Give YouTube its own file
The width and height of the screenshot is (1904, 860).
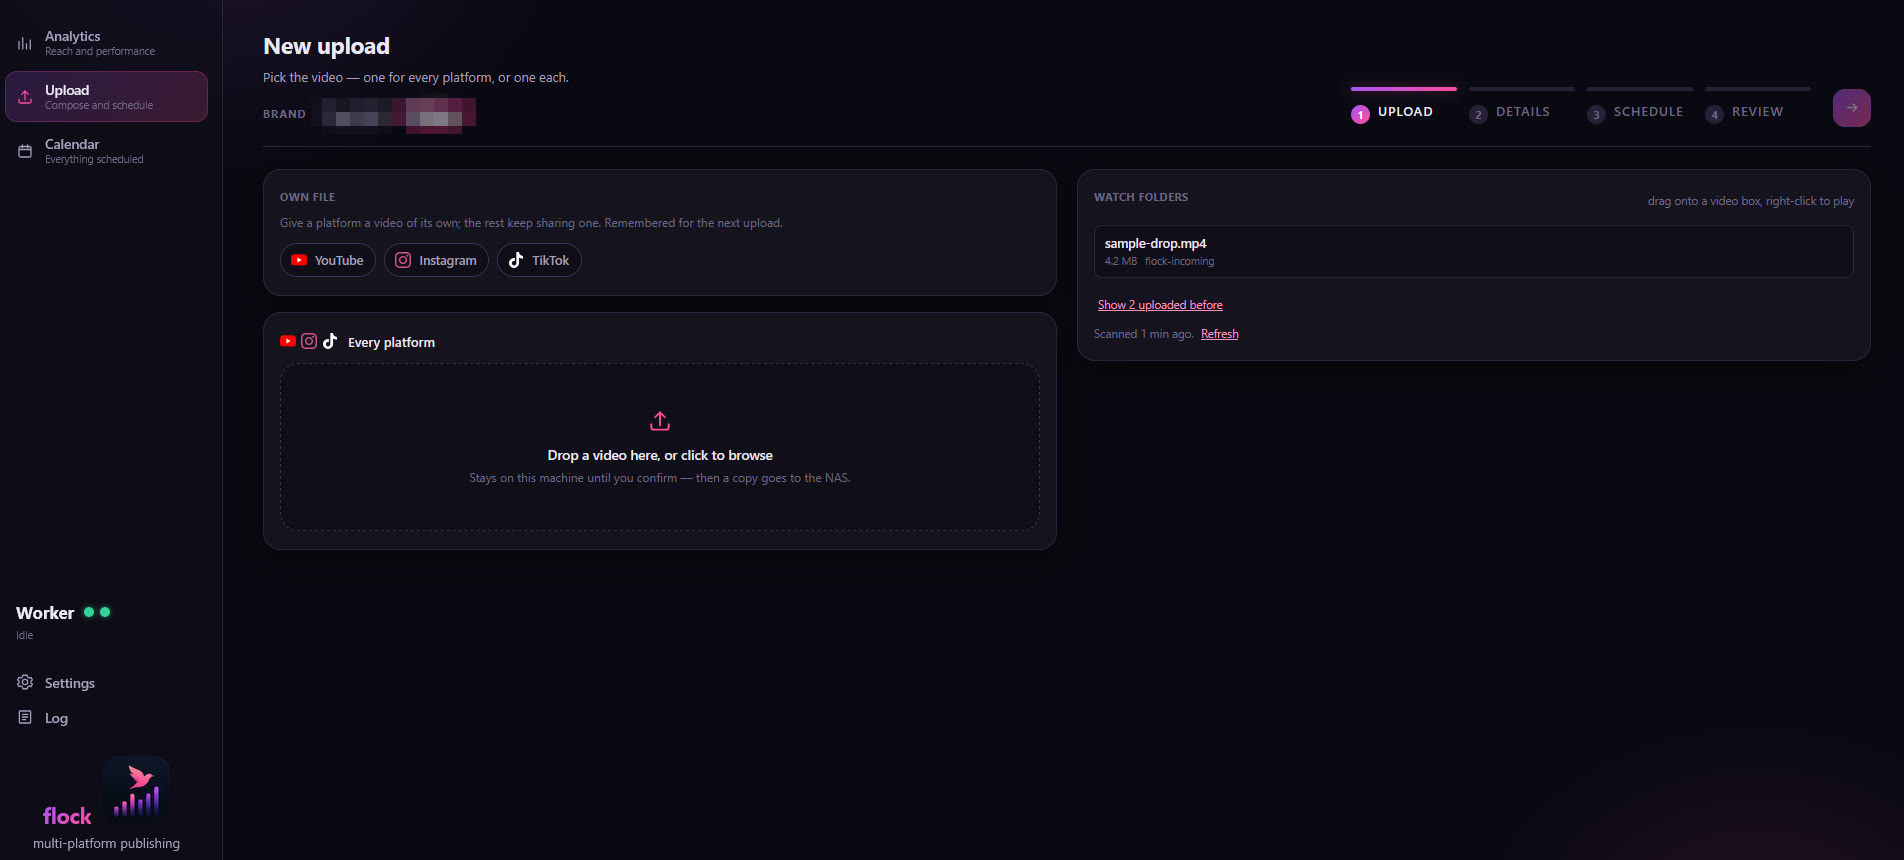[328, 260]
